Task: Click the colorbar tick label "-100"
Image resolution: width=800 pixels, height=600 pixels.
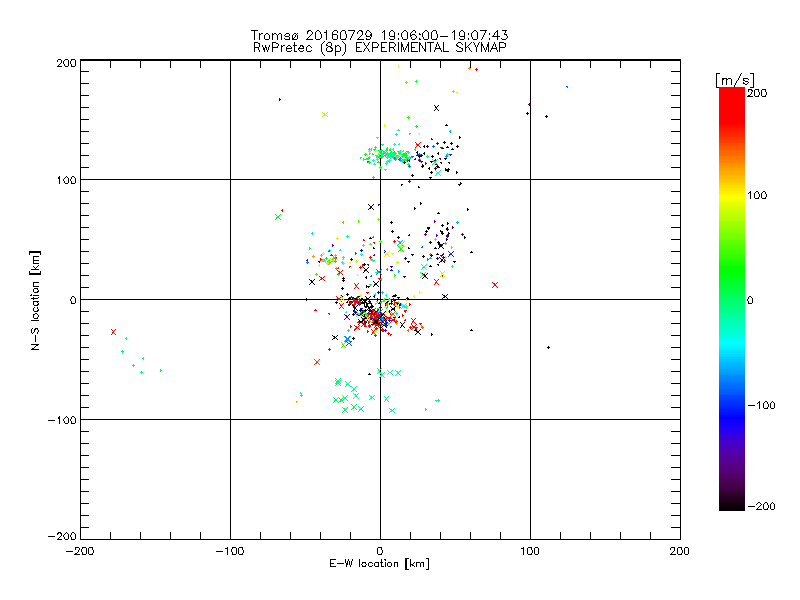Action: (761, 406)
